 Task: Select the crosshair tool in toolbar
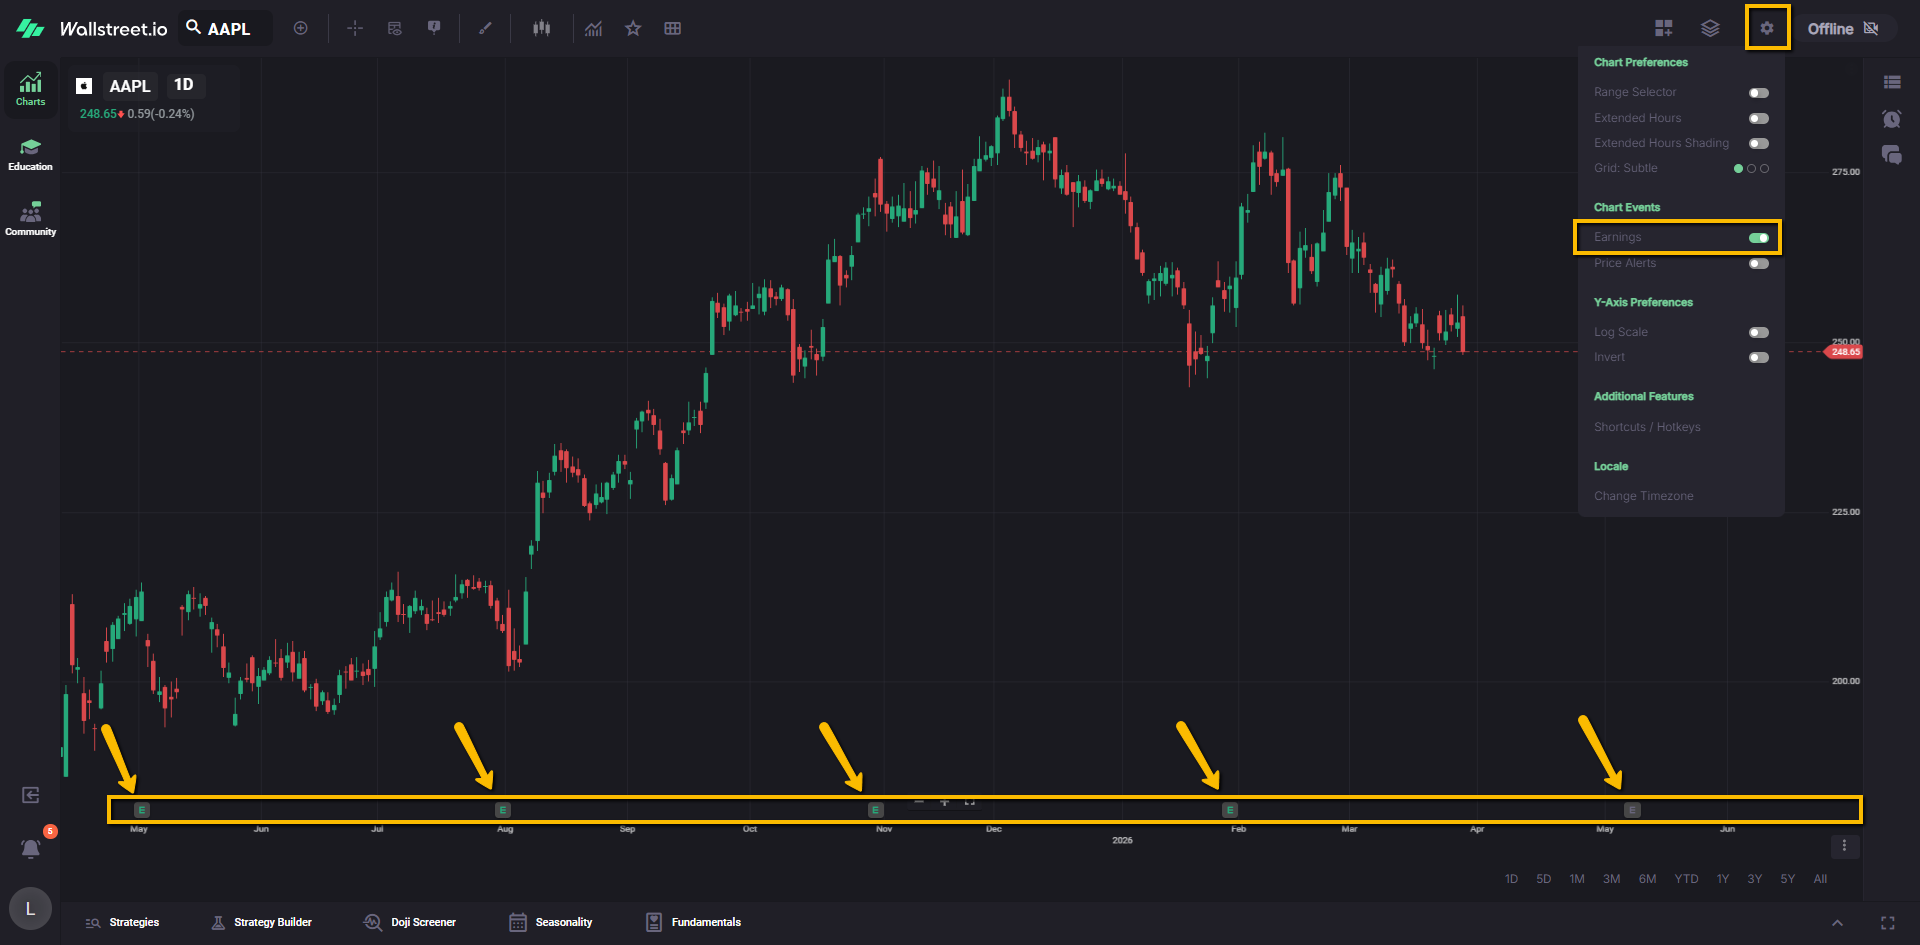click(x=355, y=28)
